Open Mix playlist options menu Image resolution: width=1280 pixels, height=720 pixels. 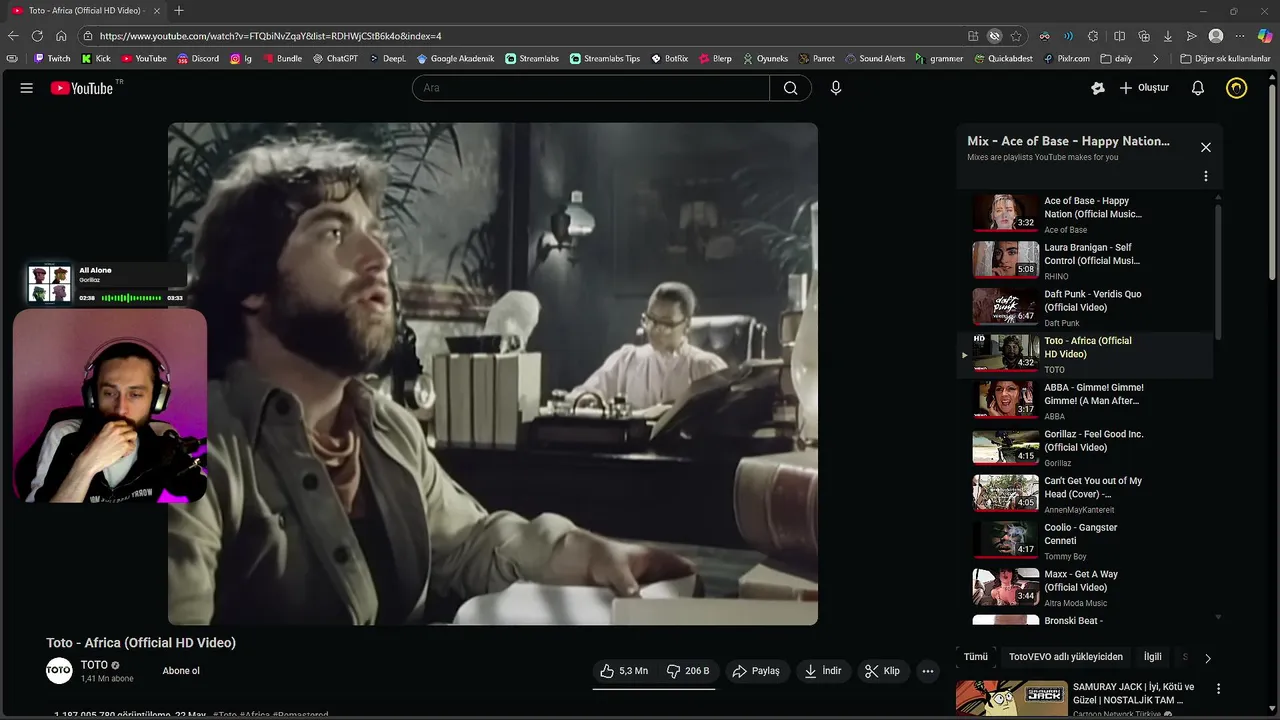coord(1206,176)
